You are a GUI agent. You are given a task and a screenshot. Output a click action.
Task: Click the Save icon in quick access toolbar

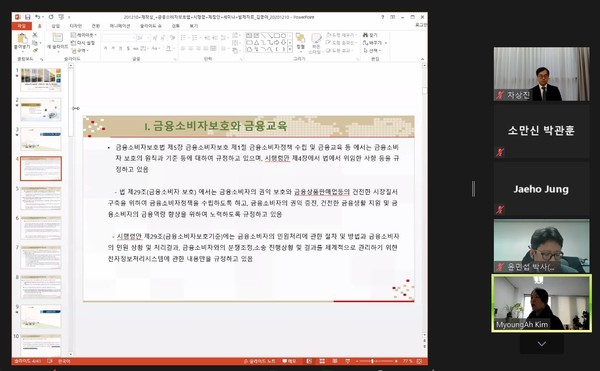coord(28,17)
